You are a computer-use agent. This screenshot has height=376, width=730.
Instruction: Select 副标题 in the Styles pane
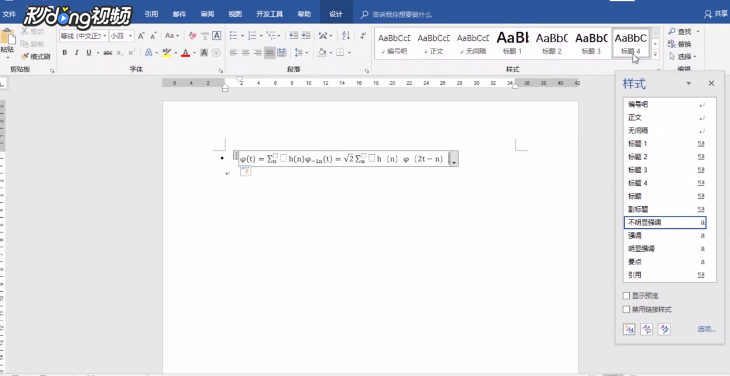[665, 209]
